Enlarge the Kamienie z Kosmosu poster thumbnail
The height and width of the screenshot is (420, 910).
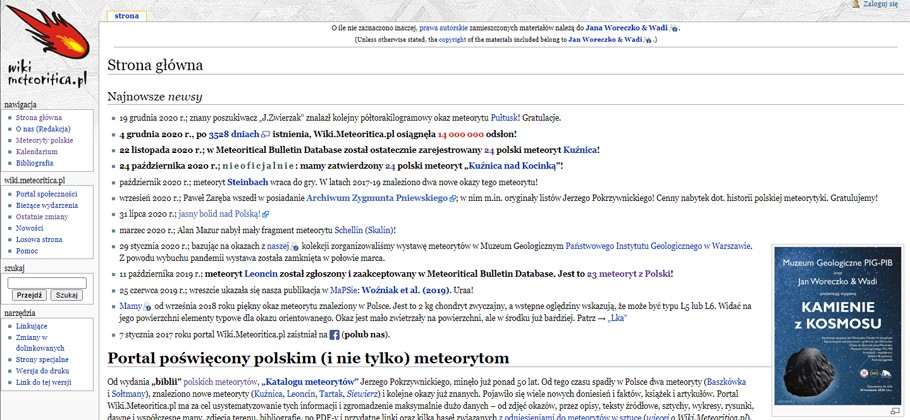[x=837, y=325]
